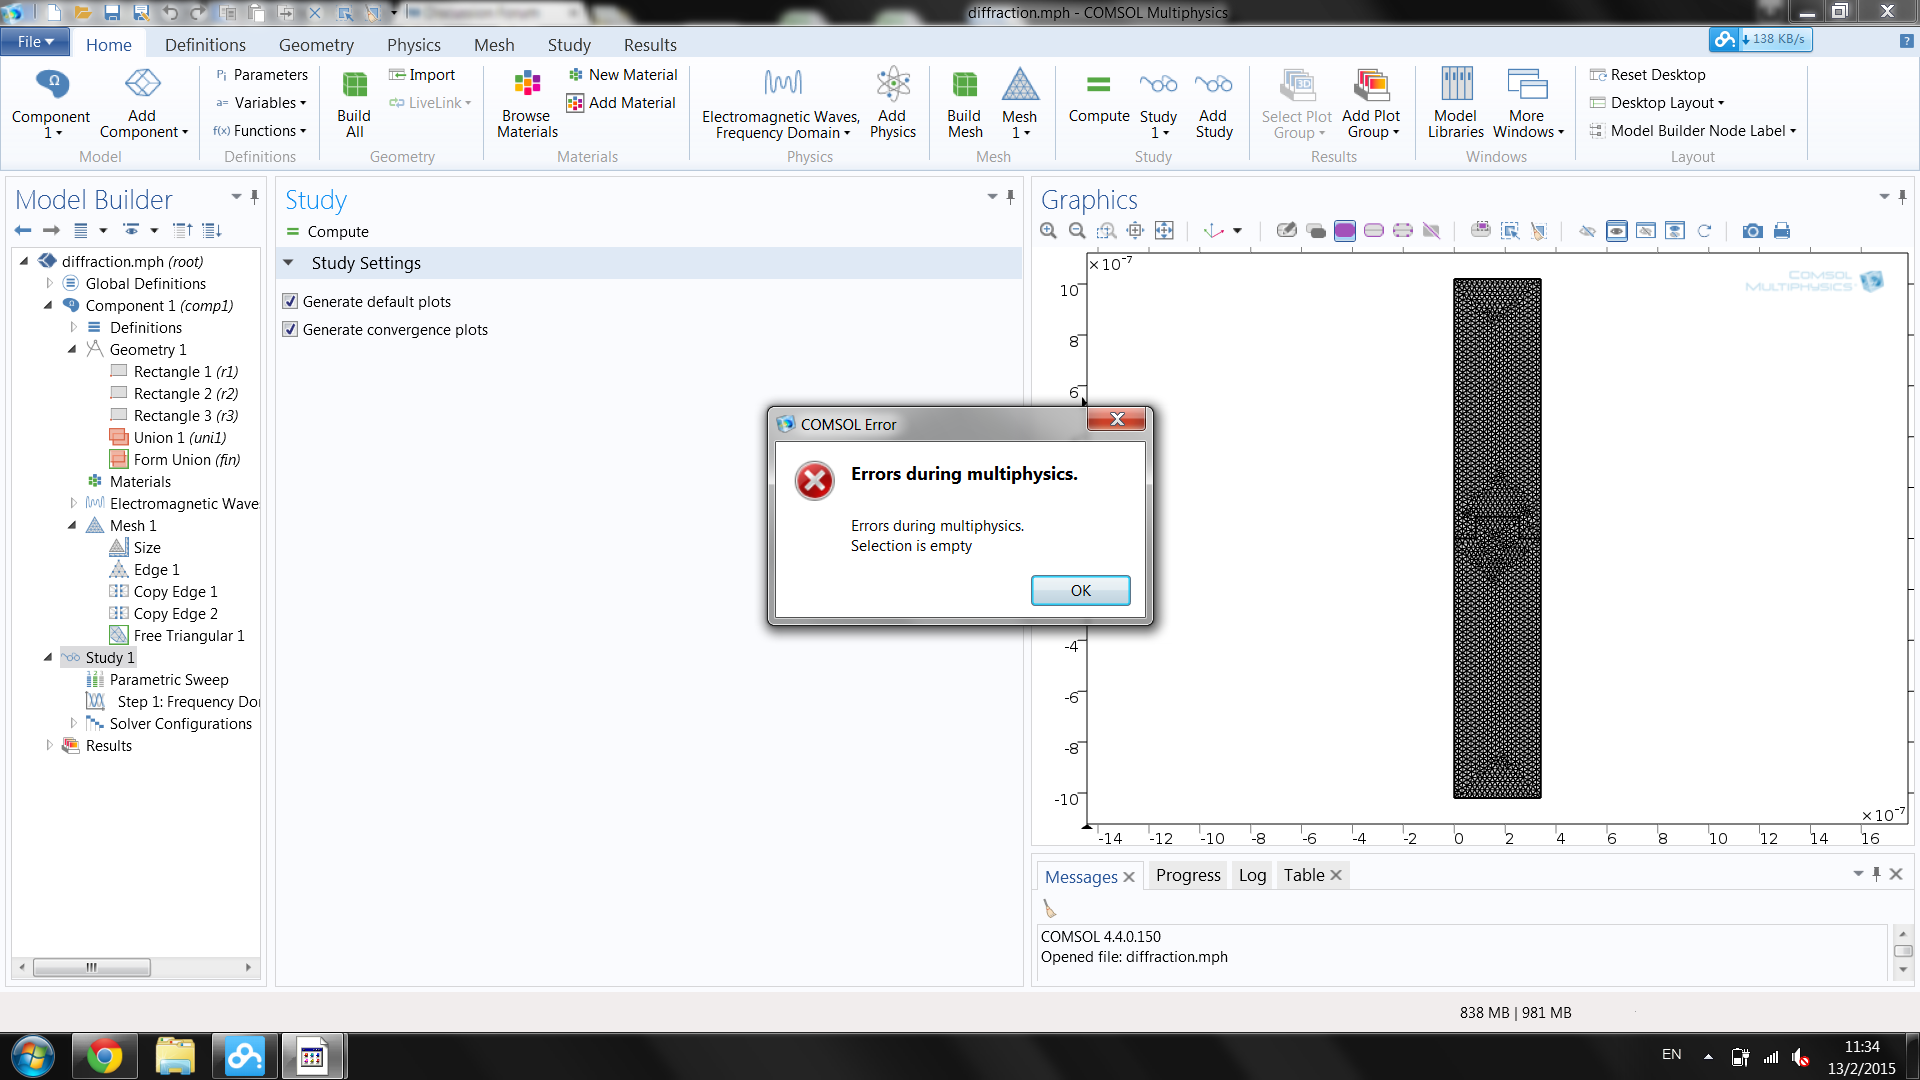Image resolution: width=1920 pixels, height=1080 pixels.
Task: Open the Variables dropdown
Action: [x=267, y=103]
